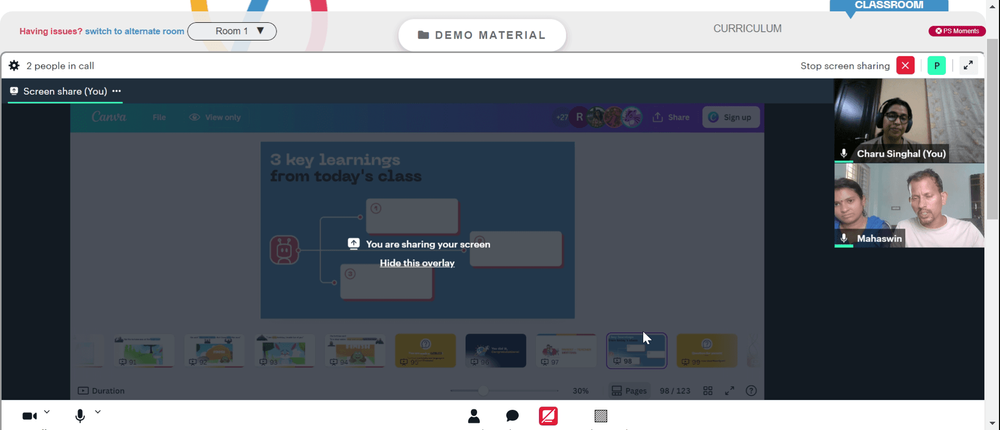Click the R collaborator avatar in Canva
Image resolution: width=1000 pixels, height=430 pixels.
click(x=579, y=117)
